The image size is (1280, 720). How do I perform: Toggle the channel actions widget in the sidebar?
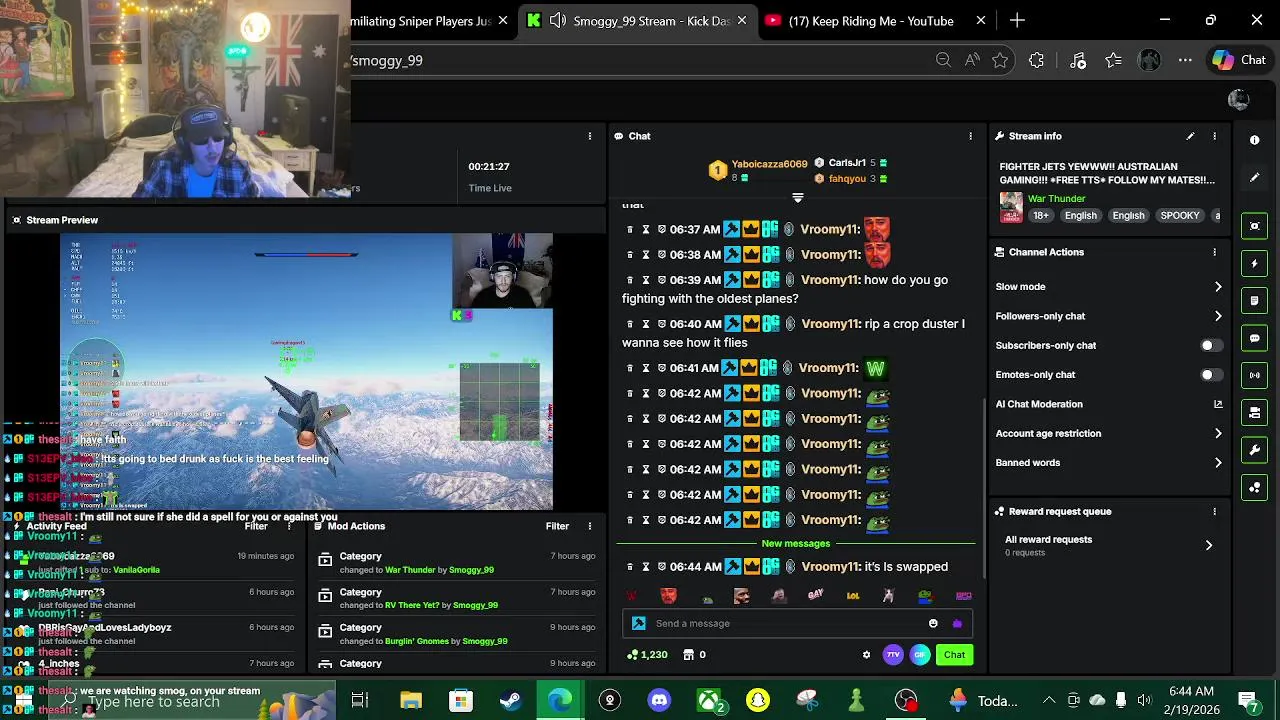[1255, 412]
